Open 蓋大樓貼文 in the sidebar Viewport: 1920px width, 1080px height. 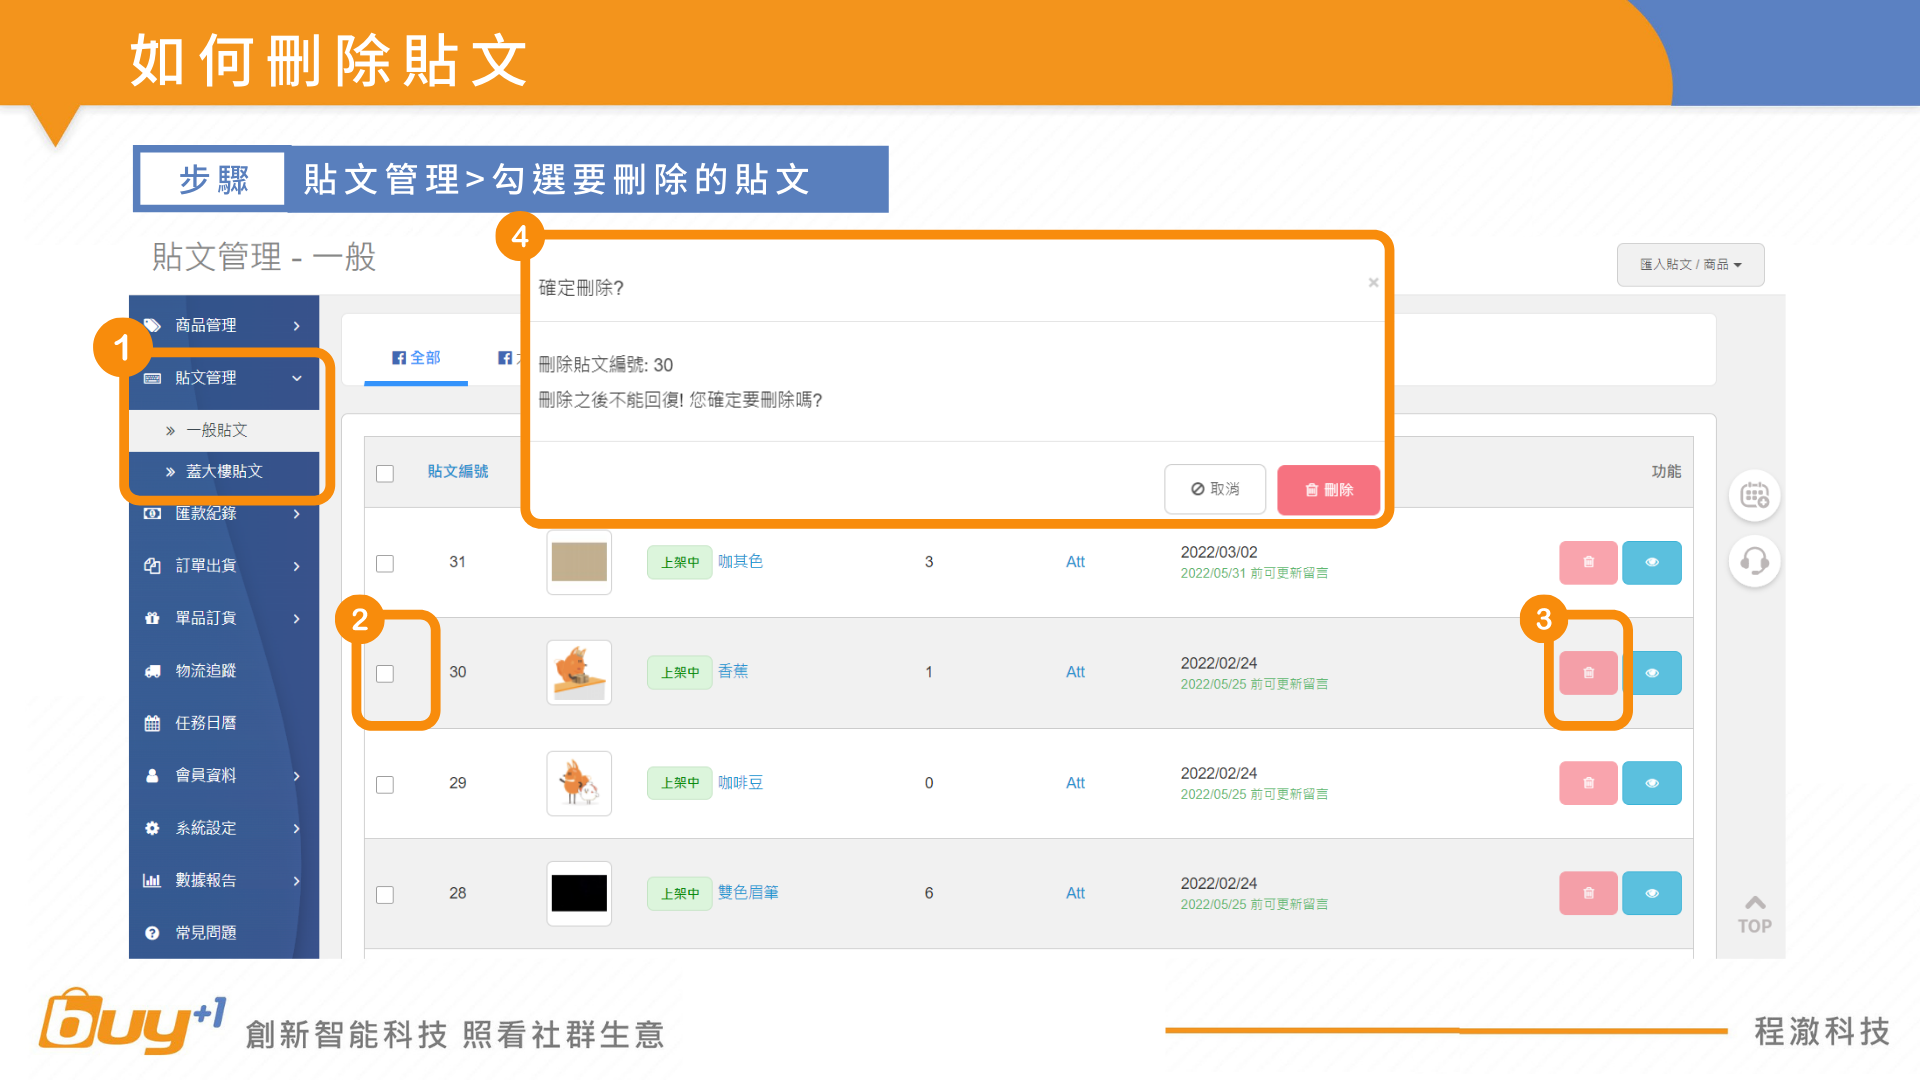pyautogui.click(x=224, y=471)
